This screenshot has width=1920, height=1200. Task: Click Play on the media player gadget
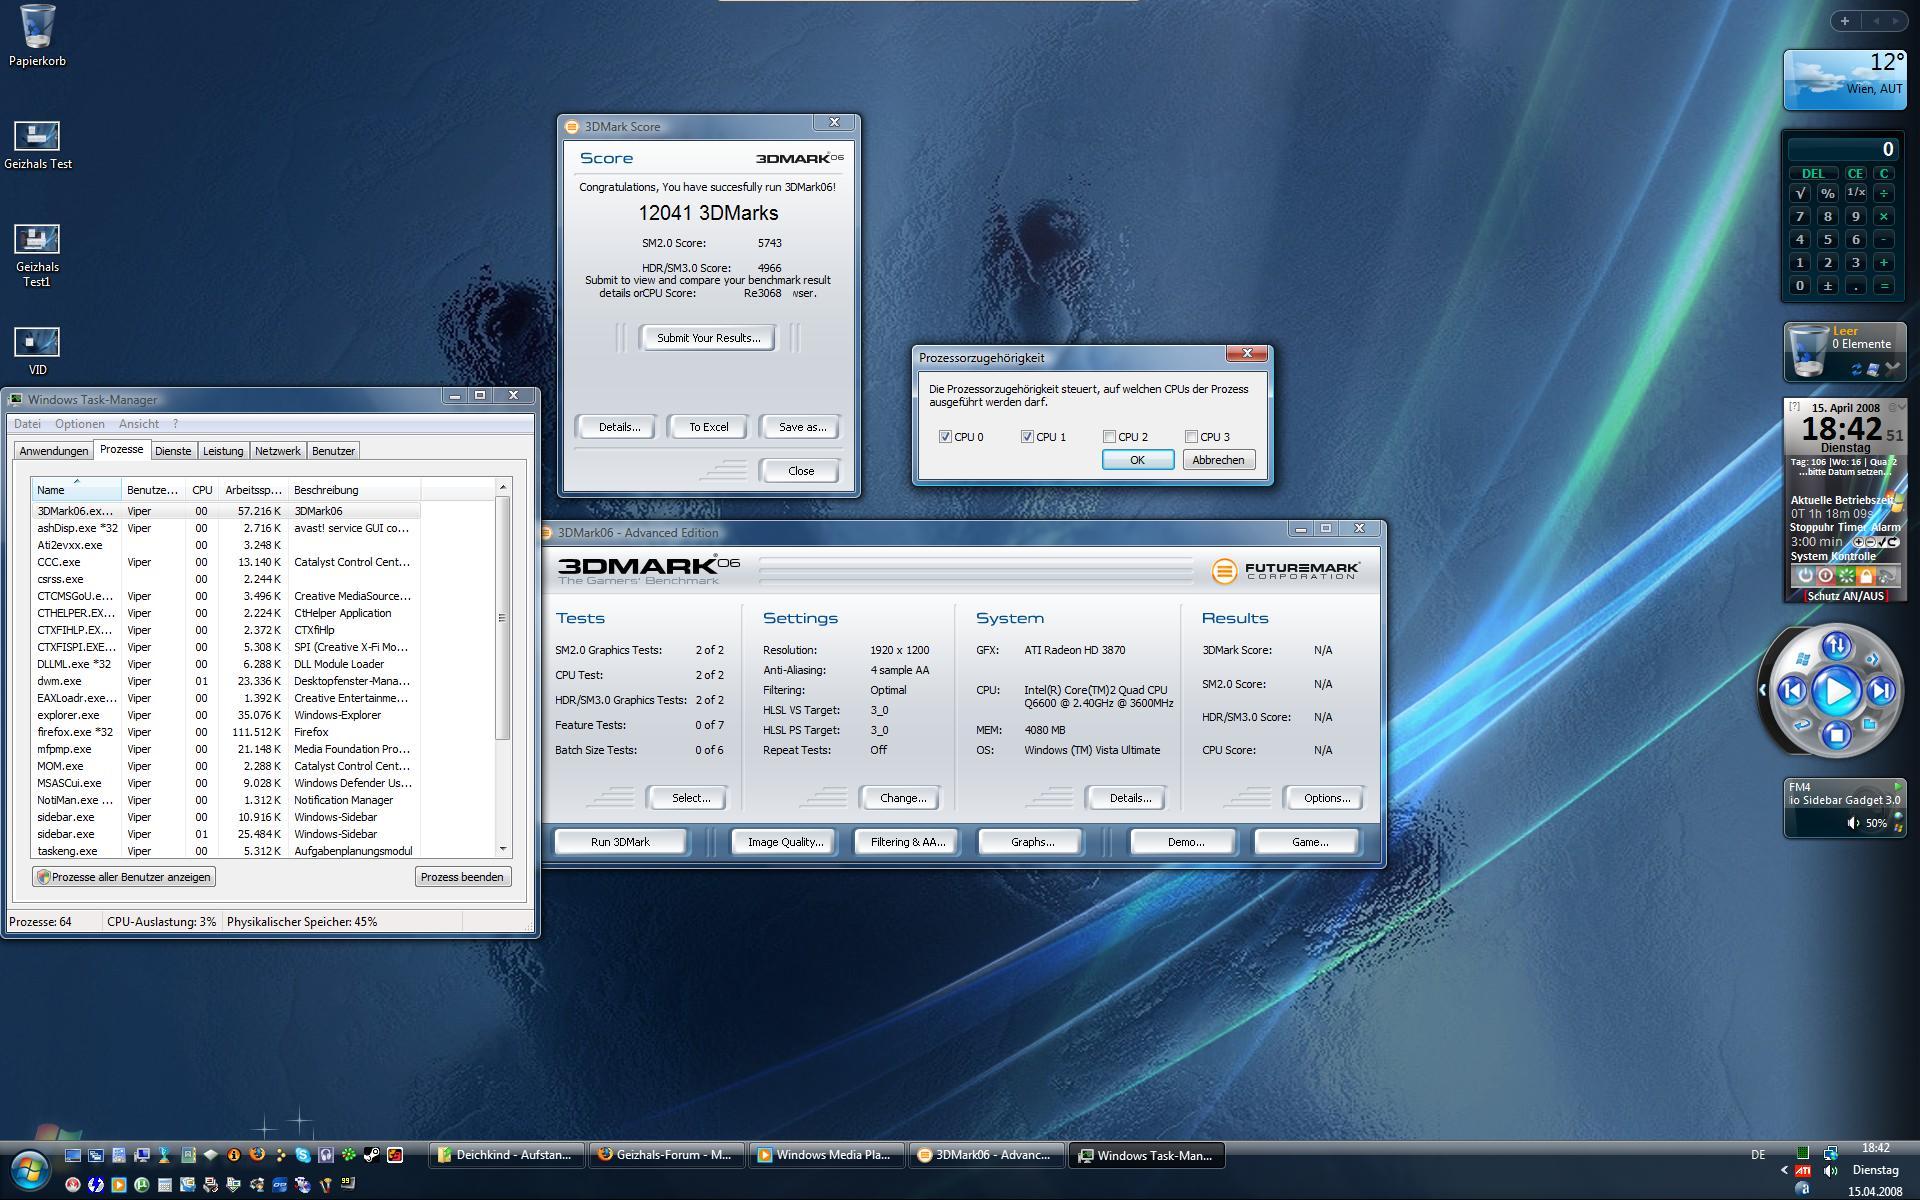(1837, 691)
